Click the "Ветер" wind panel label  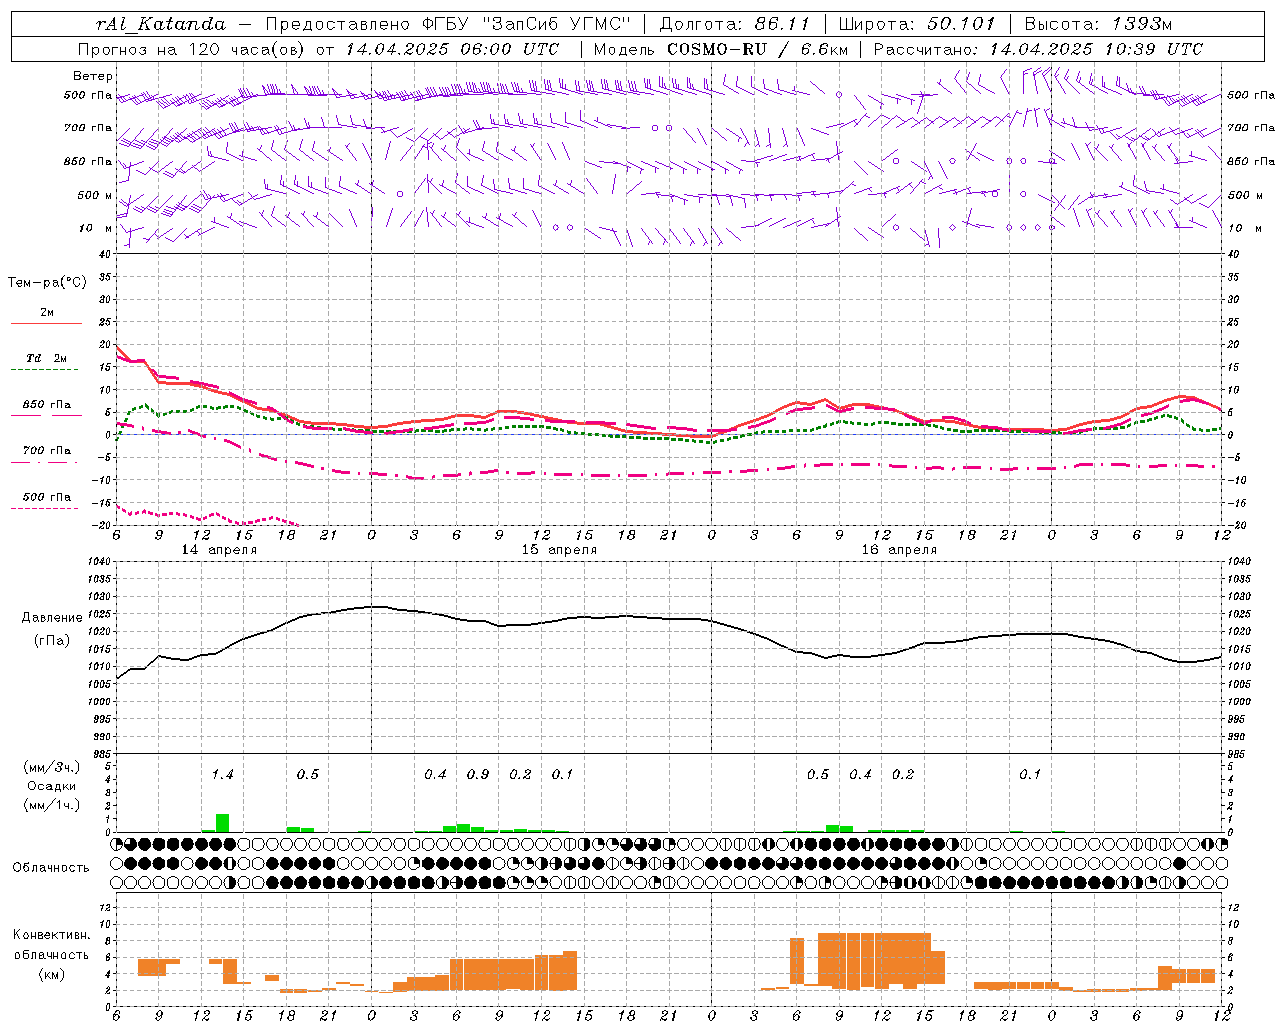[x=92, y=76]
